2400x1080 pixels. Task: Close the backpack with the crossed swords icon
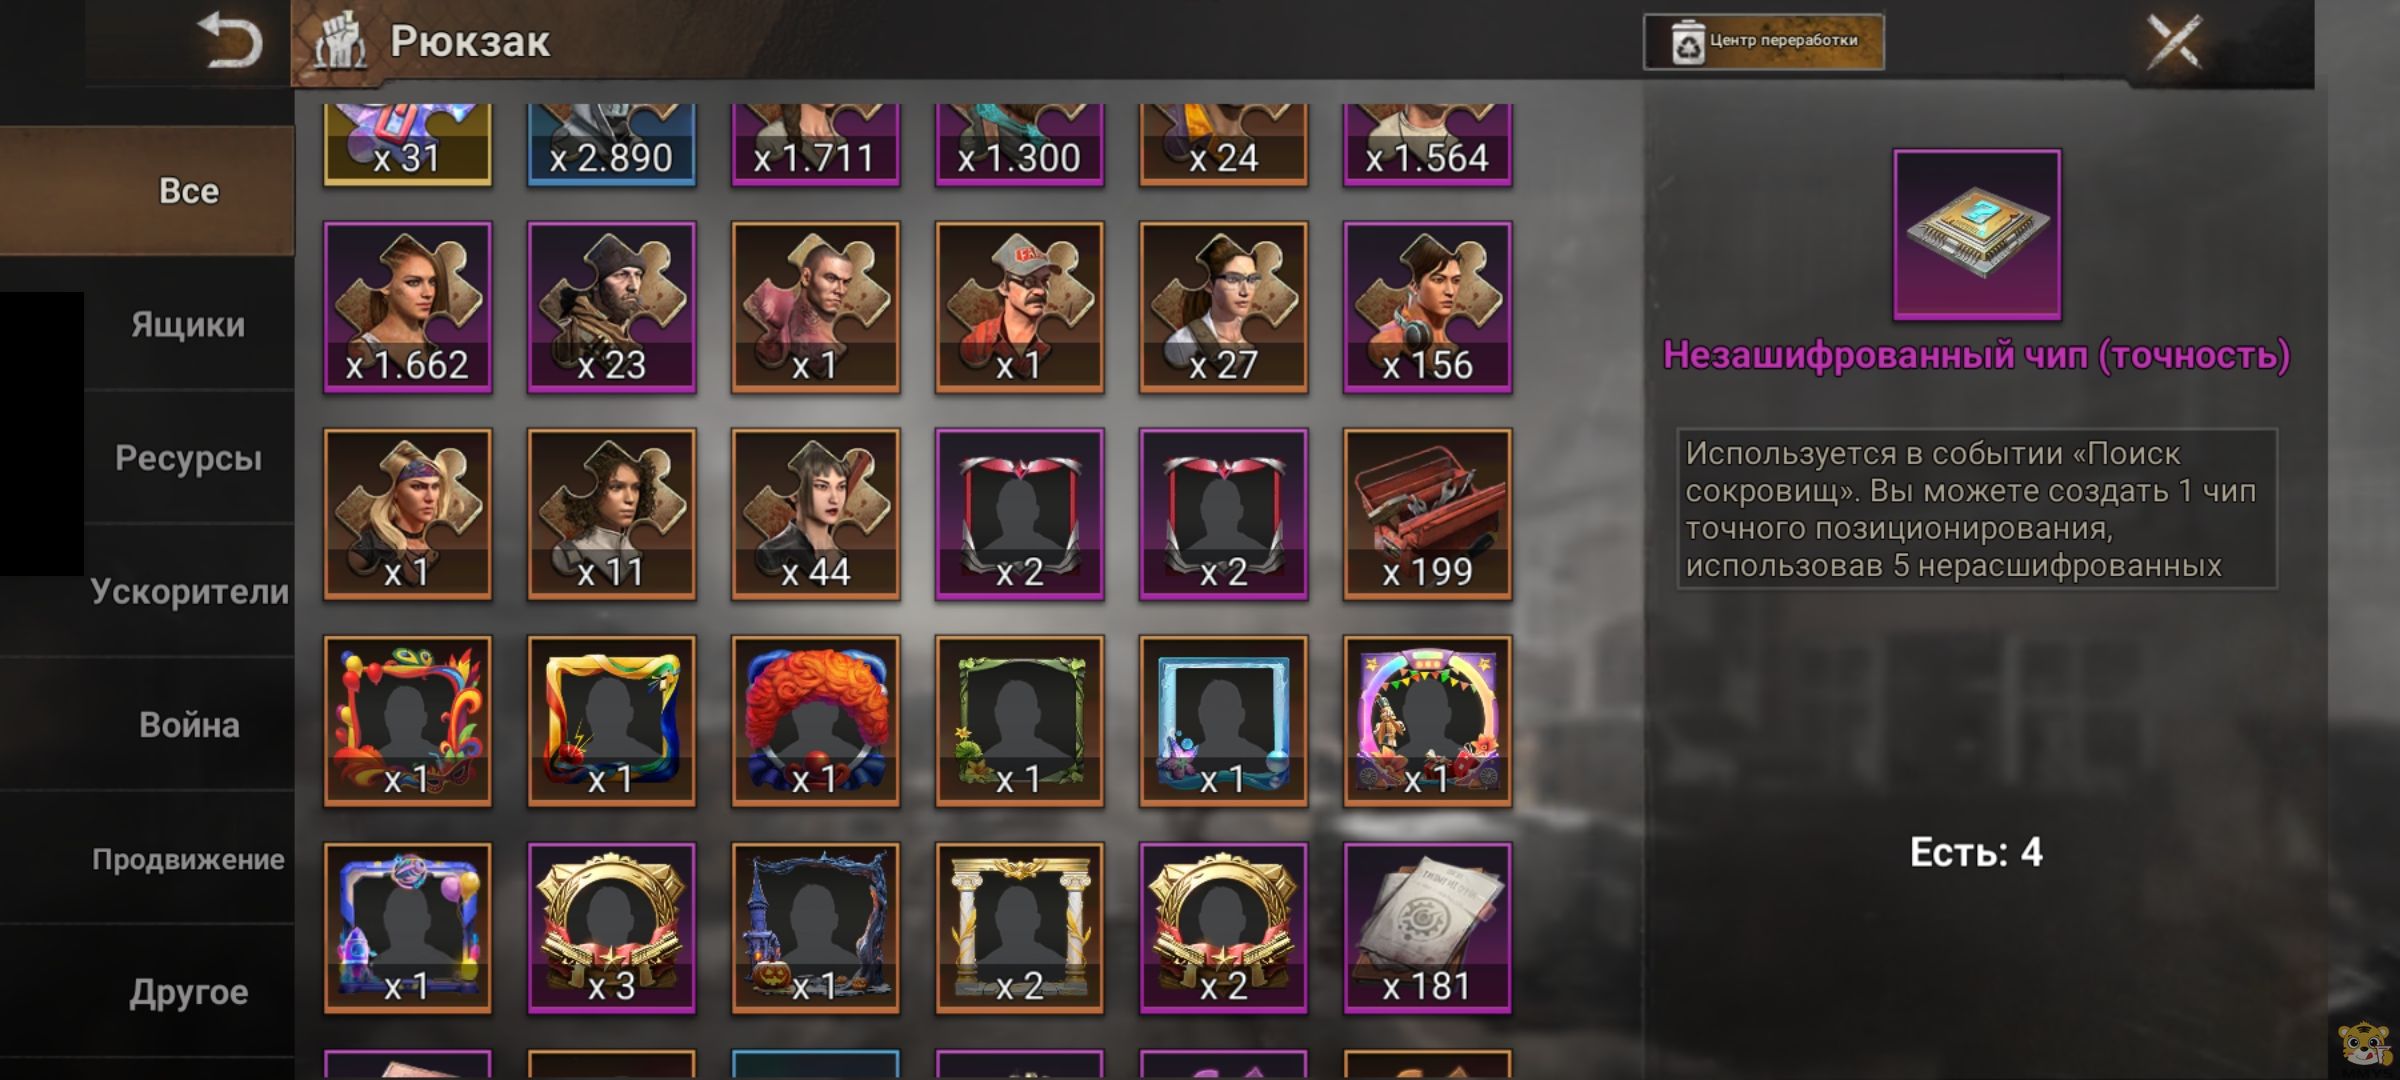pyautogui.click(x=2174, y=42)
